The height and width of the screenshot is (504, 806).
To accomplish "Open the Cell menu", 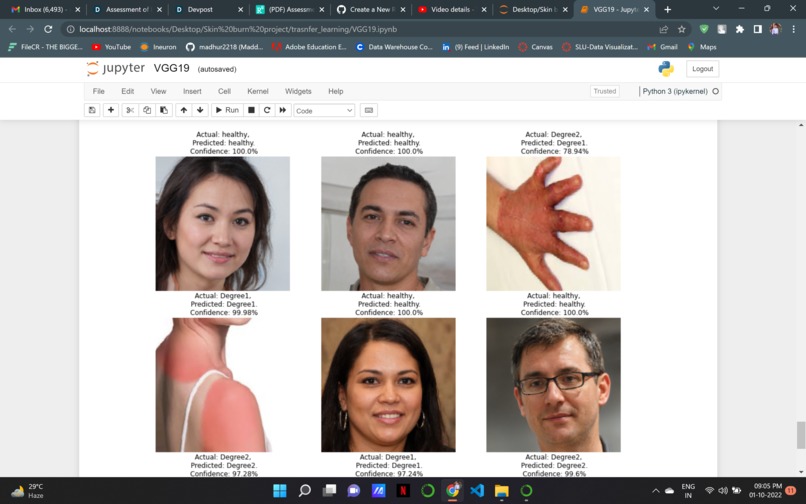I will [x=224, y=91].
